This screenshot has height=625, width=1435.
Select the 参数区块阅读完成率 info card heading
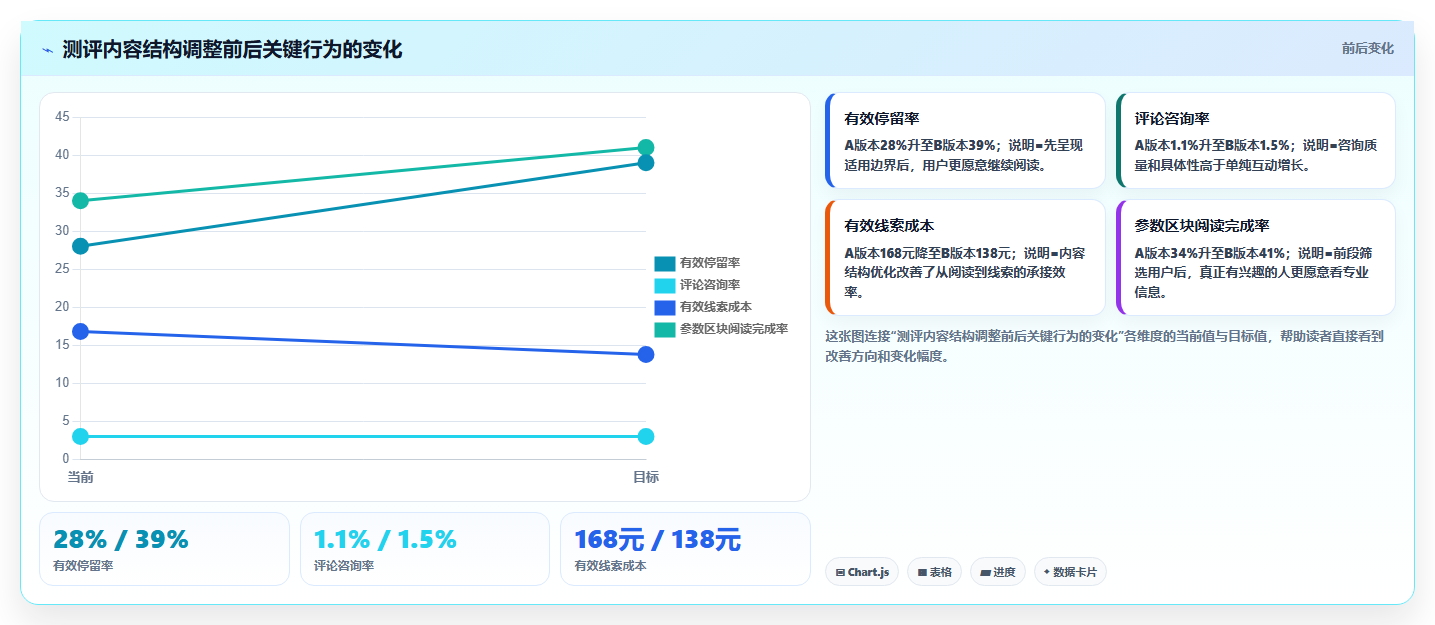(x=1202, y=226)
